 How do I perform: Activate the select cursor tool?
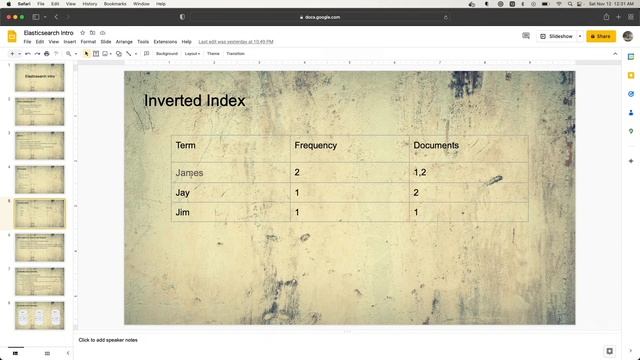click(x=86, y=53)
